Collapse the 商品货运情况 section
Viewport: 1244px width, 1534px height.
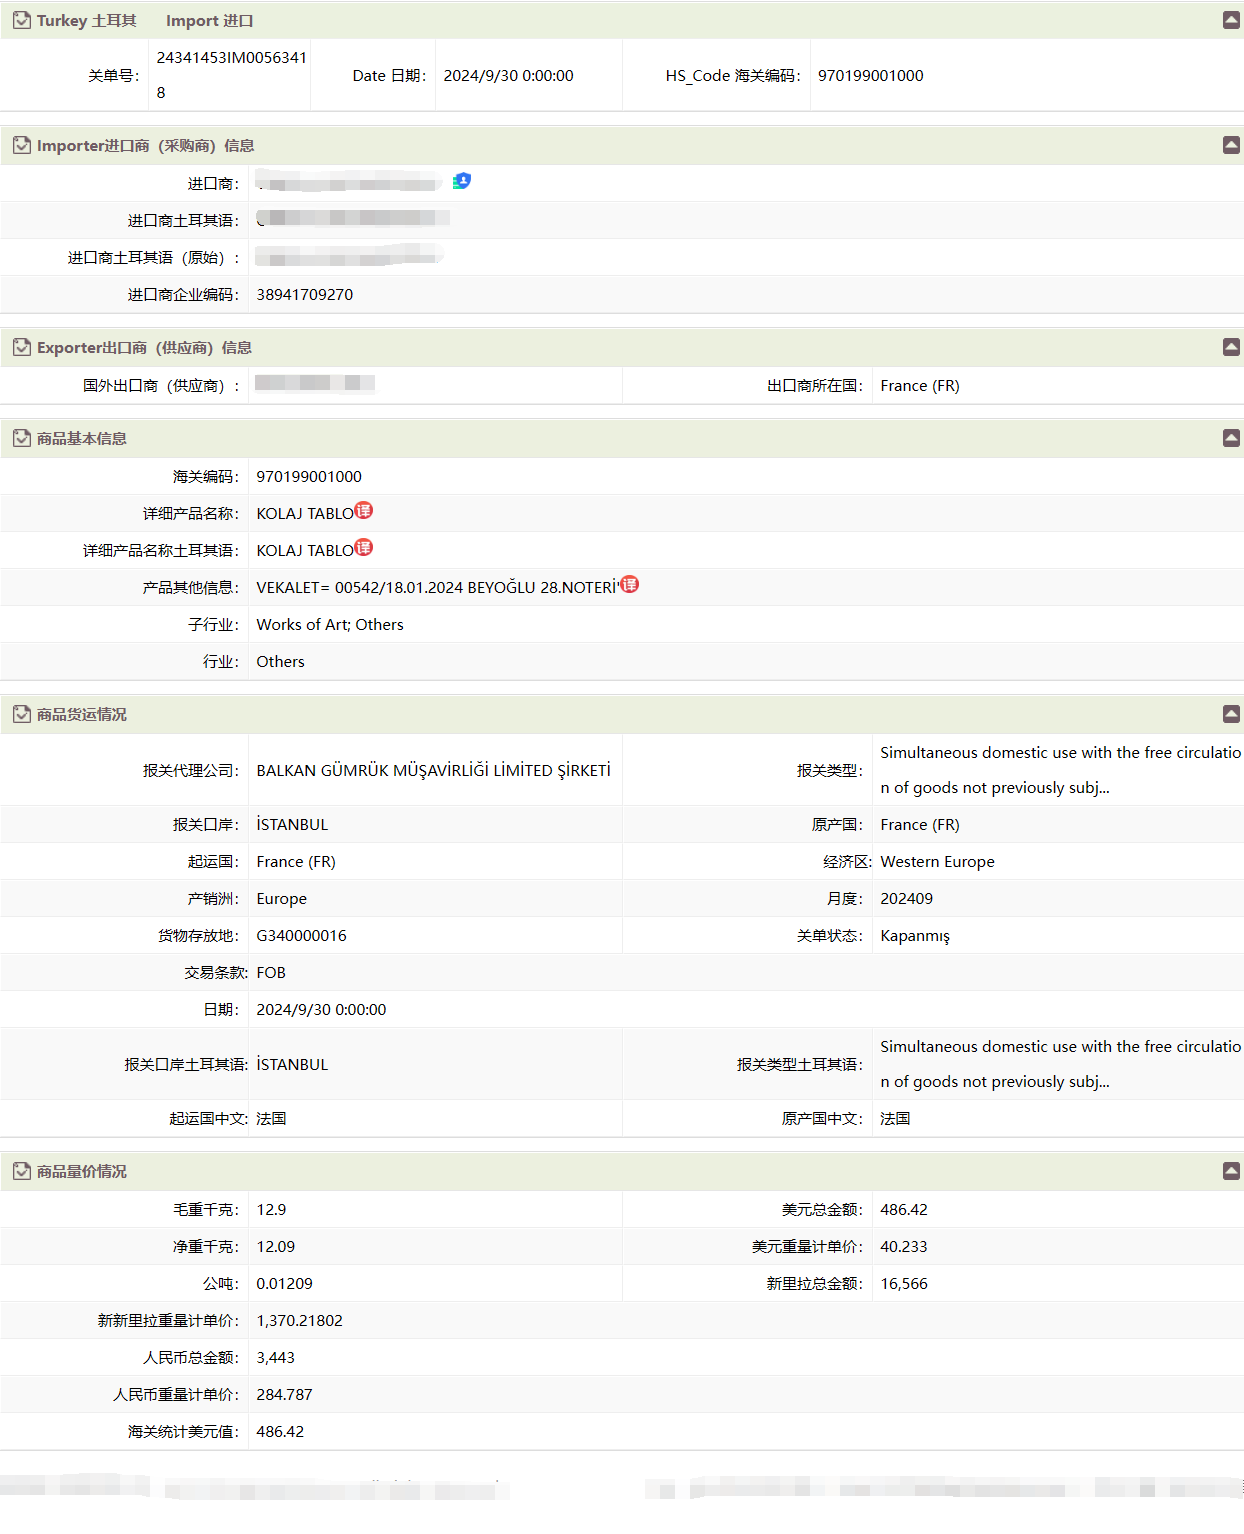pyautogui.click(x=1231, y=714)
